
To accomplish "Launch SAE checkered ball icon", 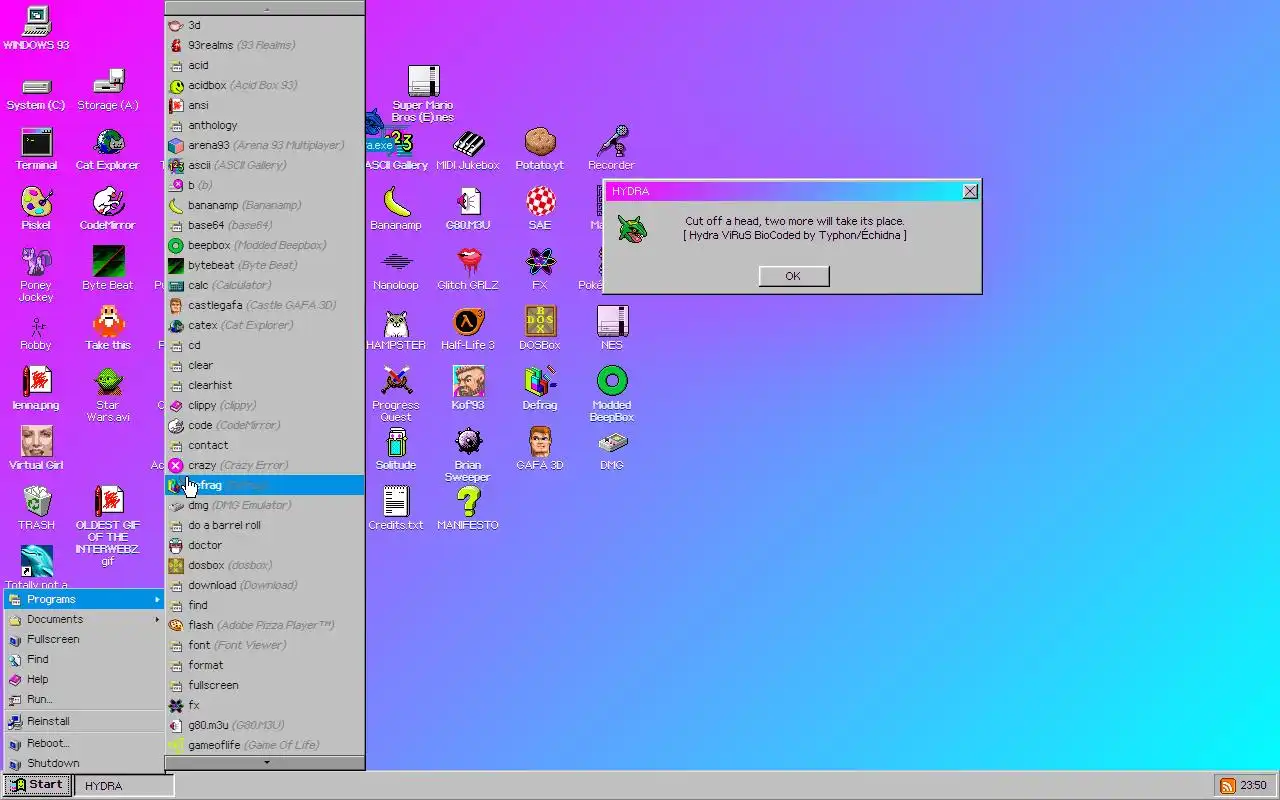I will coord(540,209).
